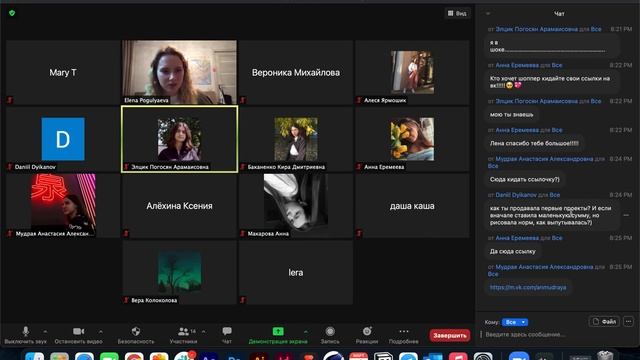Image resolution: width=640 pixels, height=360 pixels.
Task: Expand participants options chevron
Action: tap(204, 331)
